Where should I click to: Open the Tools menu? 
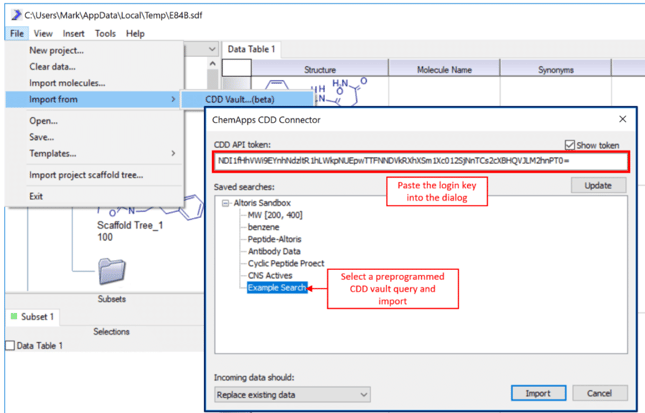coord(105,34)
